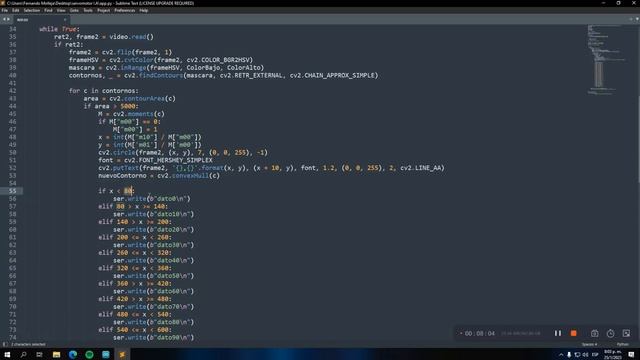Click line number 42 in gutter
640x360 pixels.
pos(13,91)
